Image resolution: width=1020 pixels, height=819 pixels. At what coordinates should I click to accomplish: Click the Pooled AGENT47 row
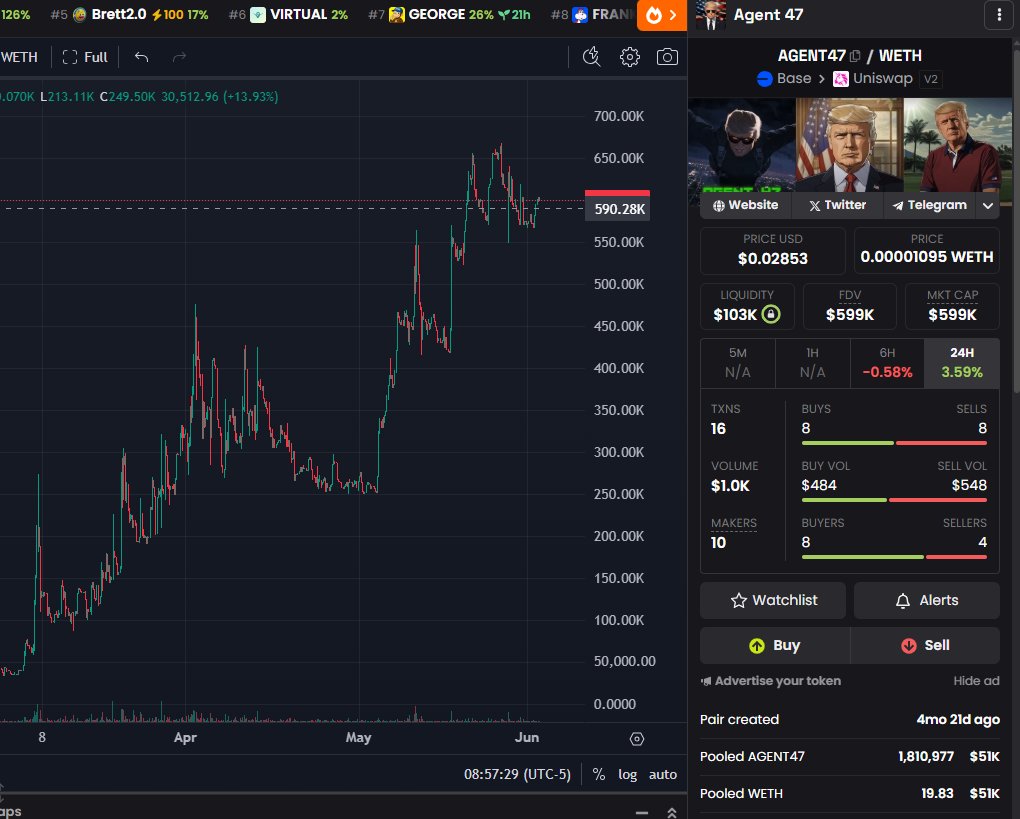[850, 757]
